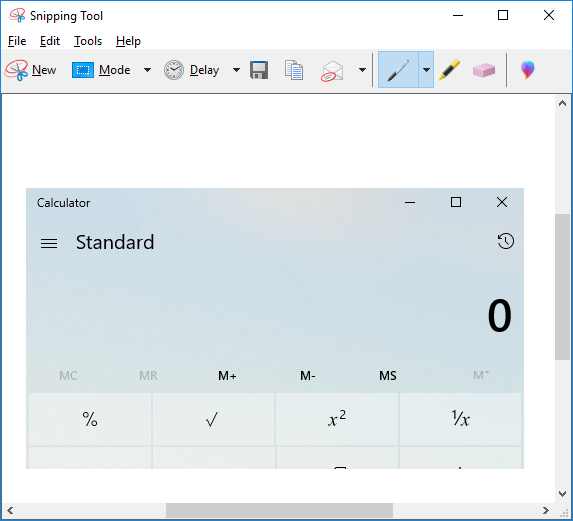Viewport: 573px width, 521px height.
Task: Click the New snip scissors icon
Action: coord(16,70)
